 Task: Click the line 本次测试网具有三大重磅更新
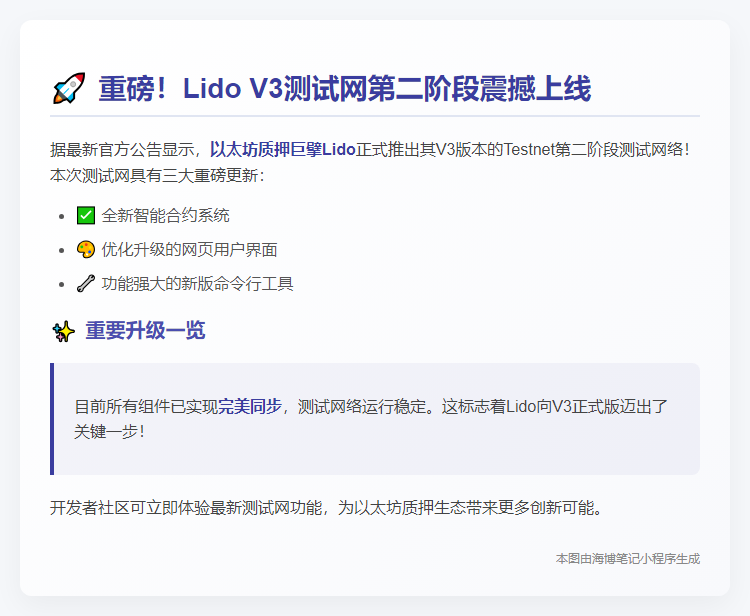pos(157,176)
